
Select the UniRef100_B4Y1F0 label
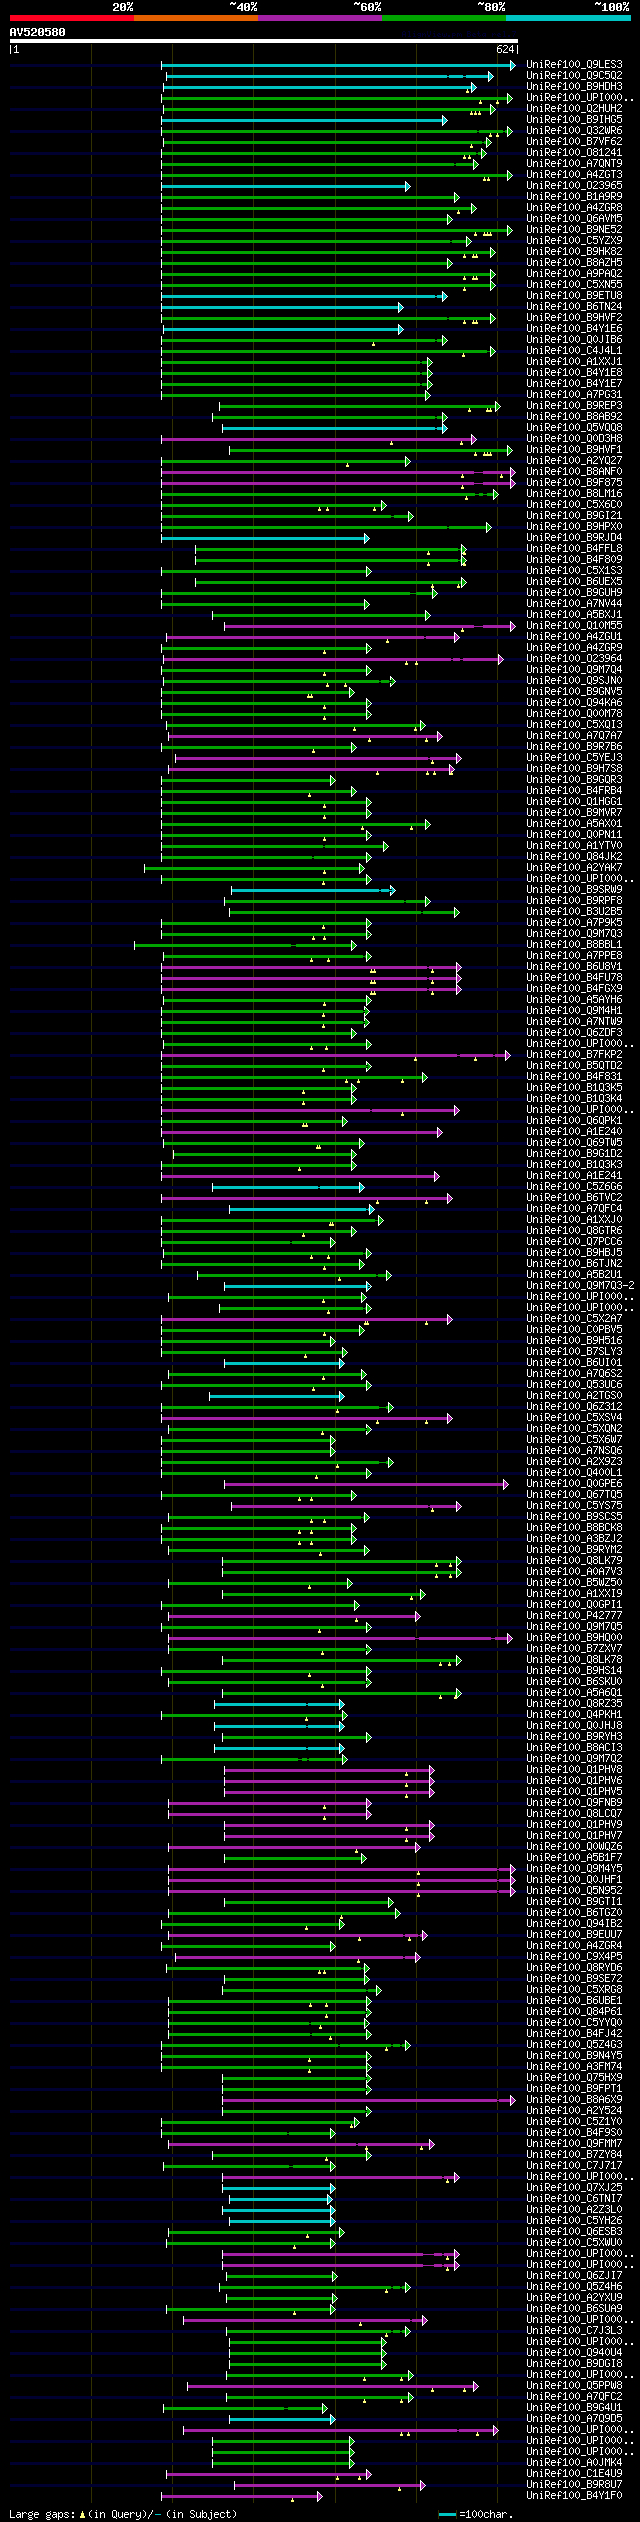574,2496
